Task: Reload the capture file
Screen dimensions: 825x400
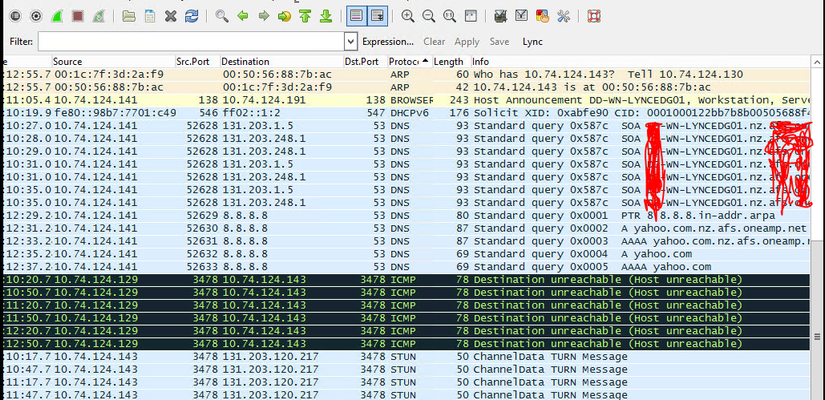Action: pos(191,16)
